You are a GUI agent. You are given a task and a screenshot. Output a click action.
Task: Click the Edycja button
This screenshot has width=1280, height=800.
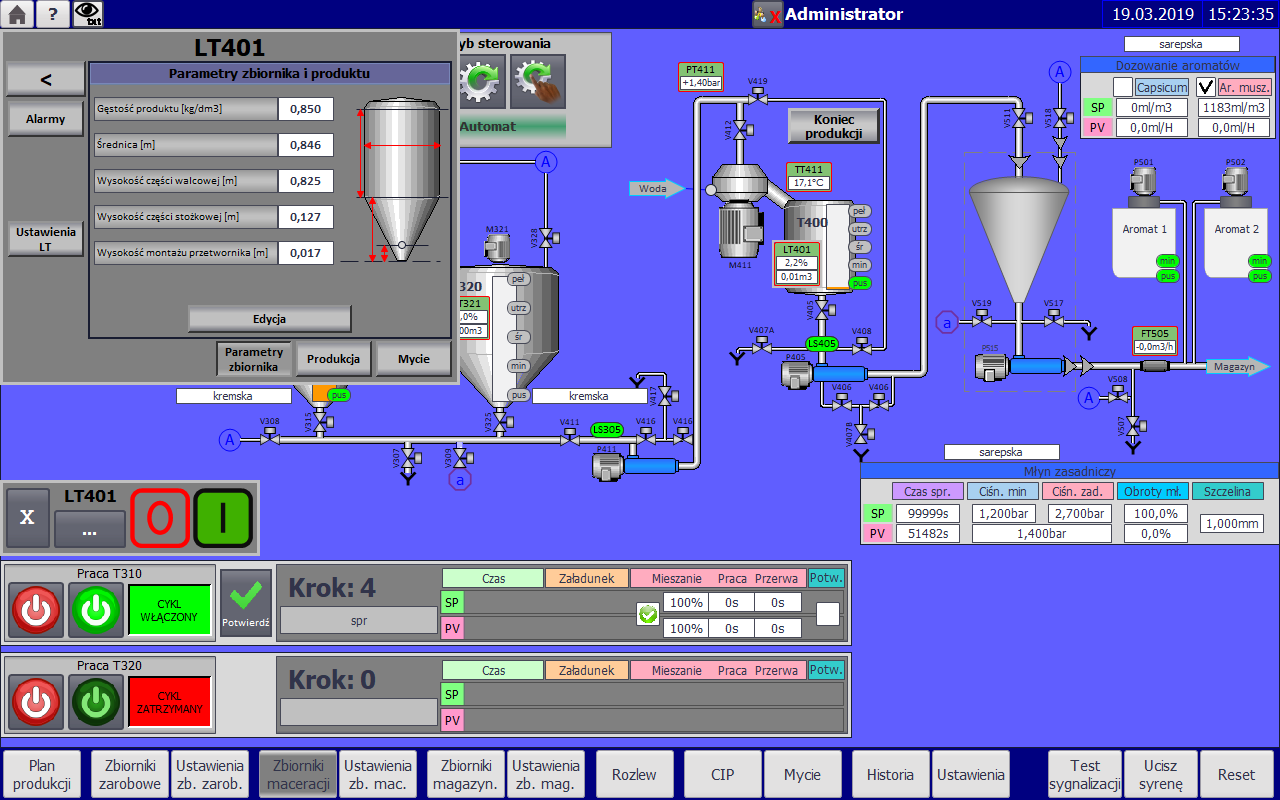[269, 319]
